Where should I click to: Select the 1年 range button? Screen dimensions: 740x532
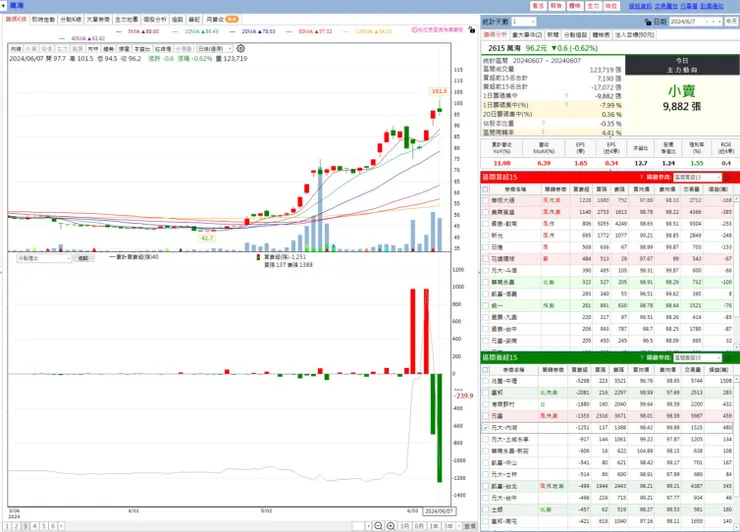(433, 526)
